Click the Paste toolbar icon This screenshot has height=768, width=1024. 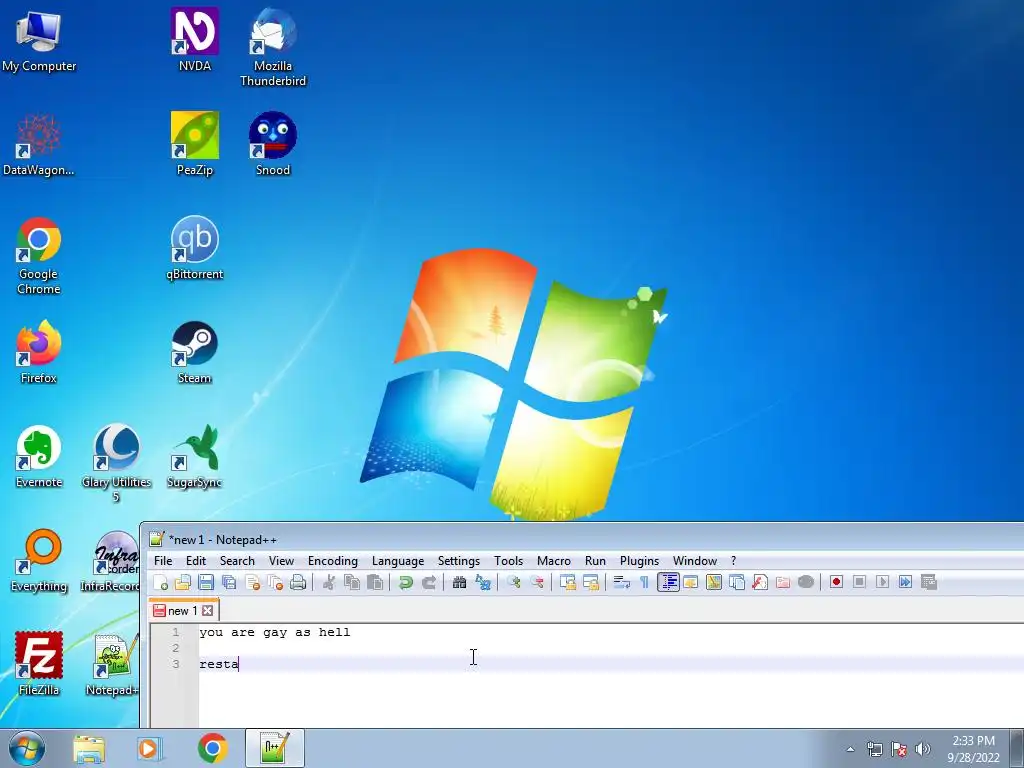point(375,582)
